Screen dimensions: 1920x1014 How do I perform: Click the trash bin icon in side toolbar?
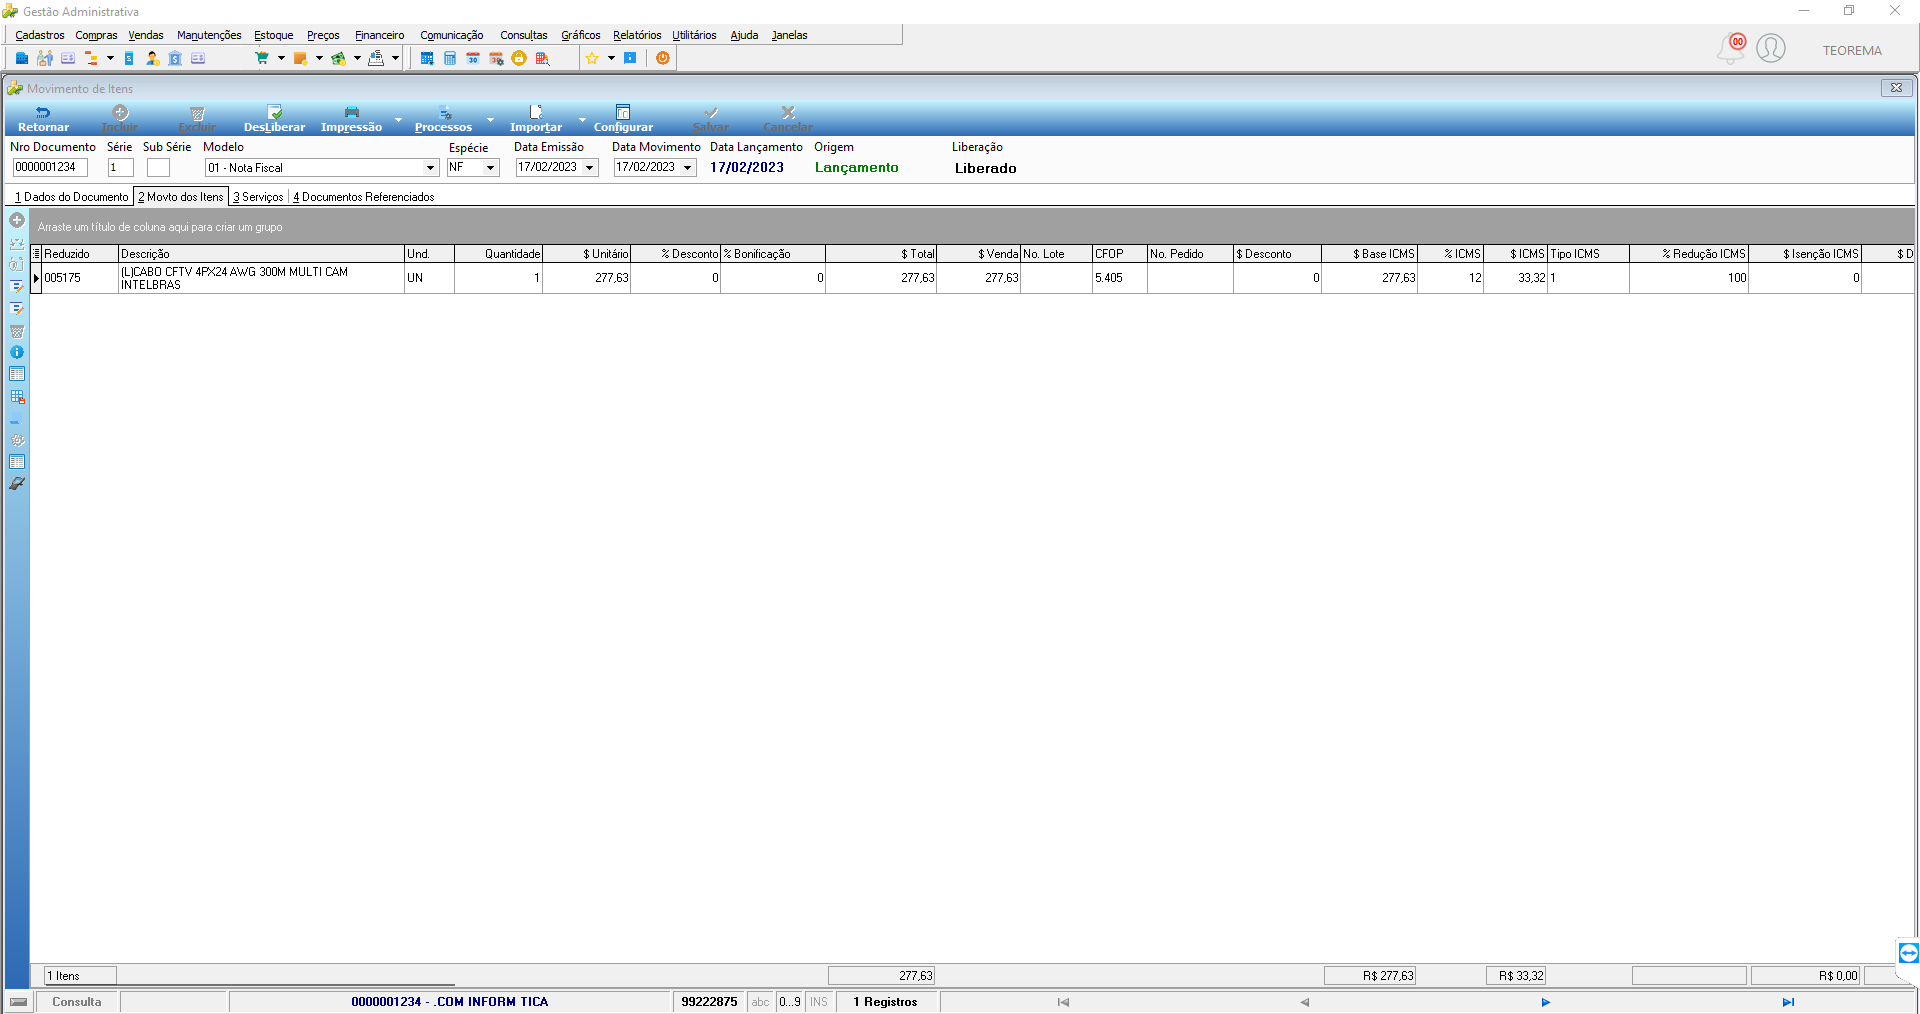(17, 330)
